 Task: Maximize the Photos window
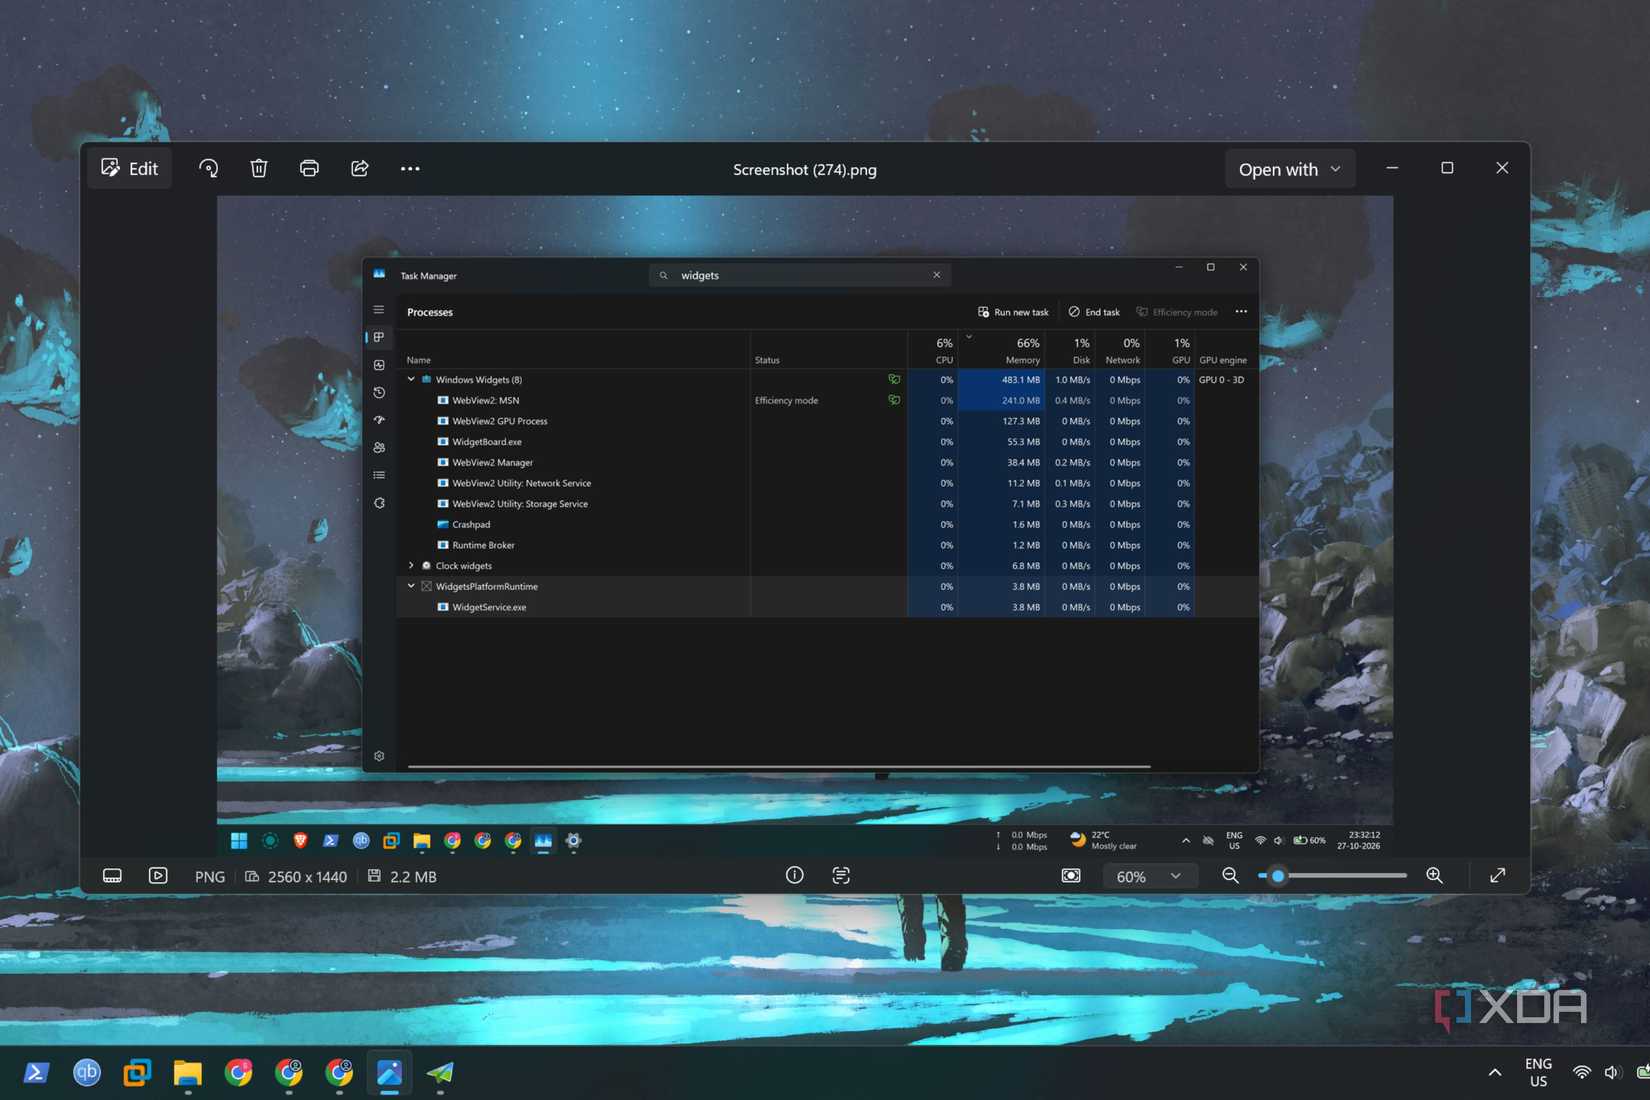point(1447,168)
